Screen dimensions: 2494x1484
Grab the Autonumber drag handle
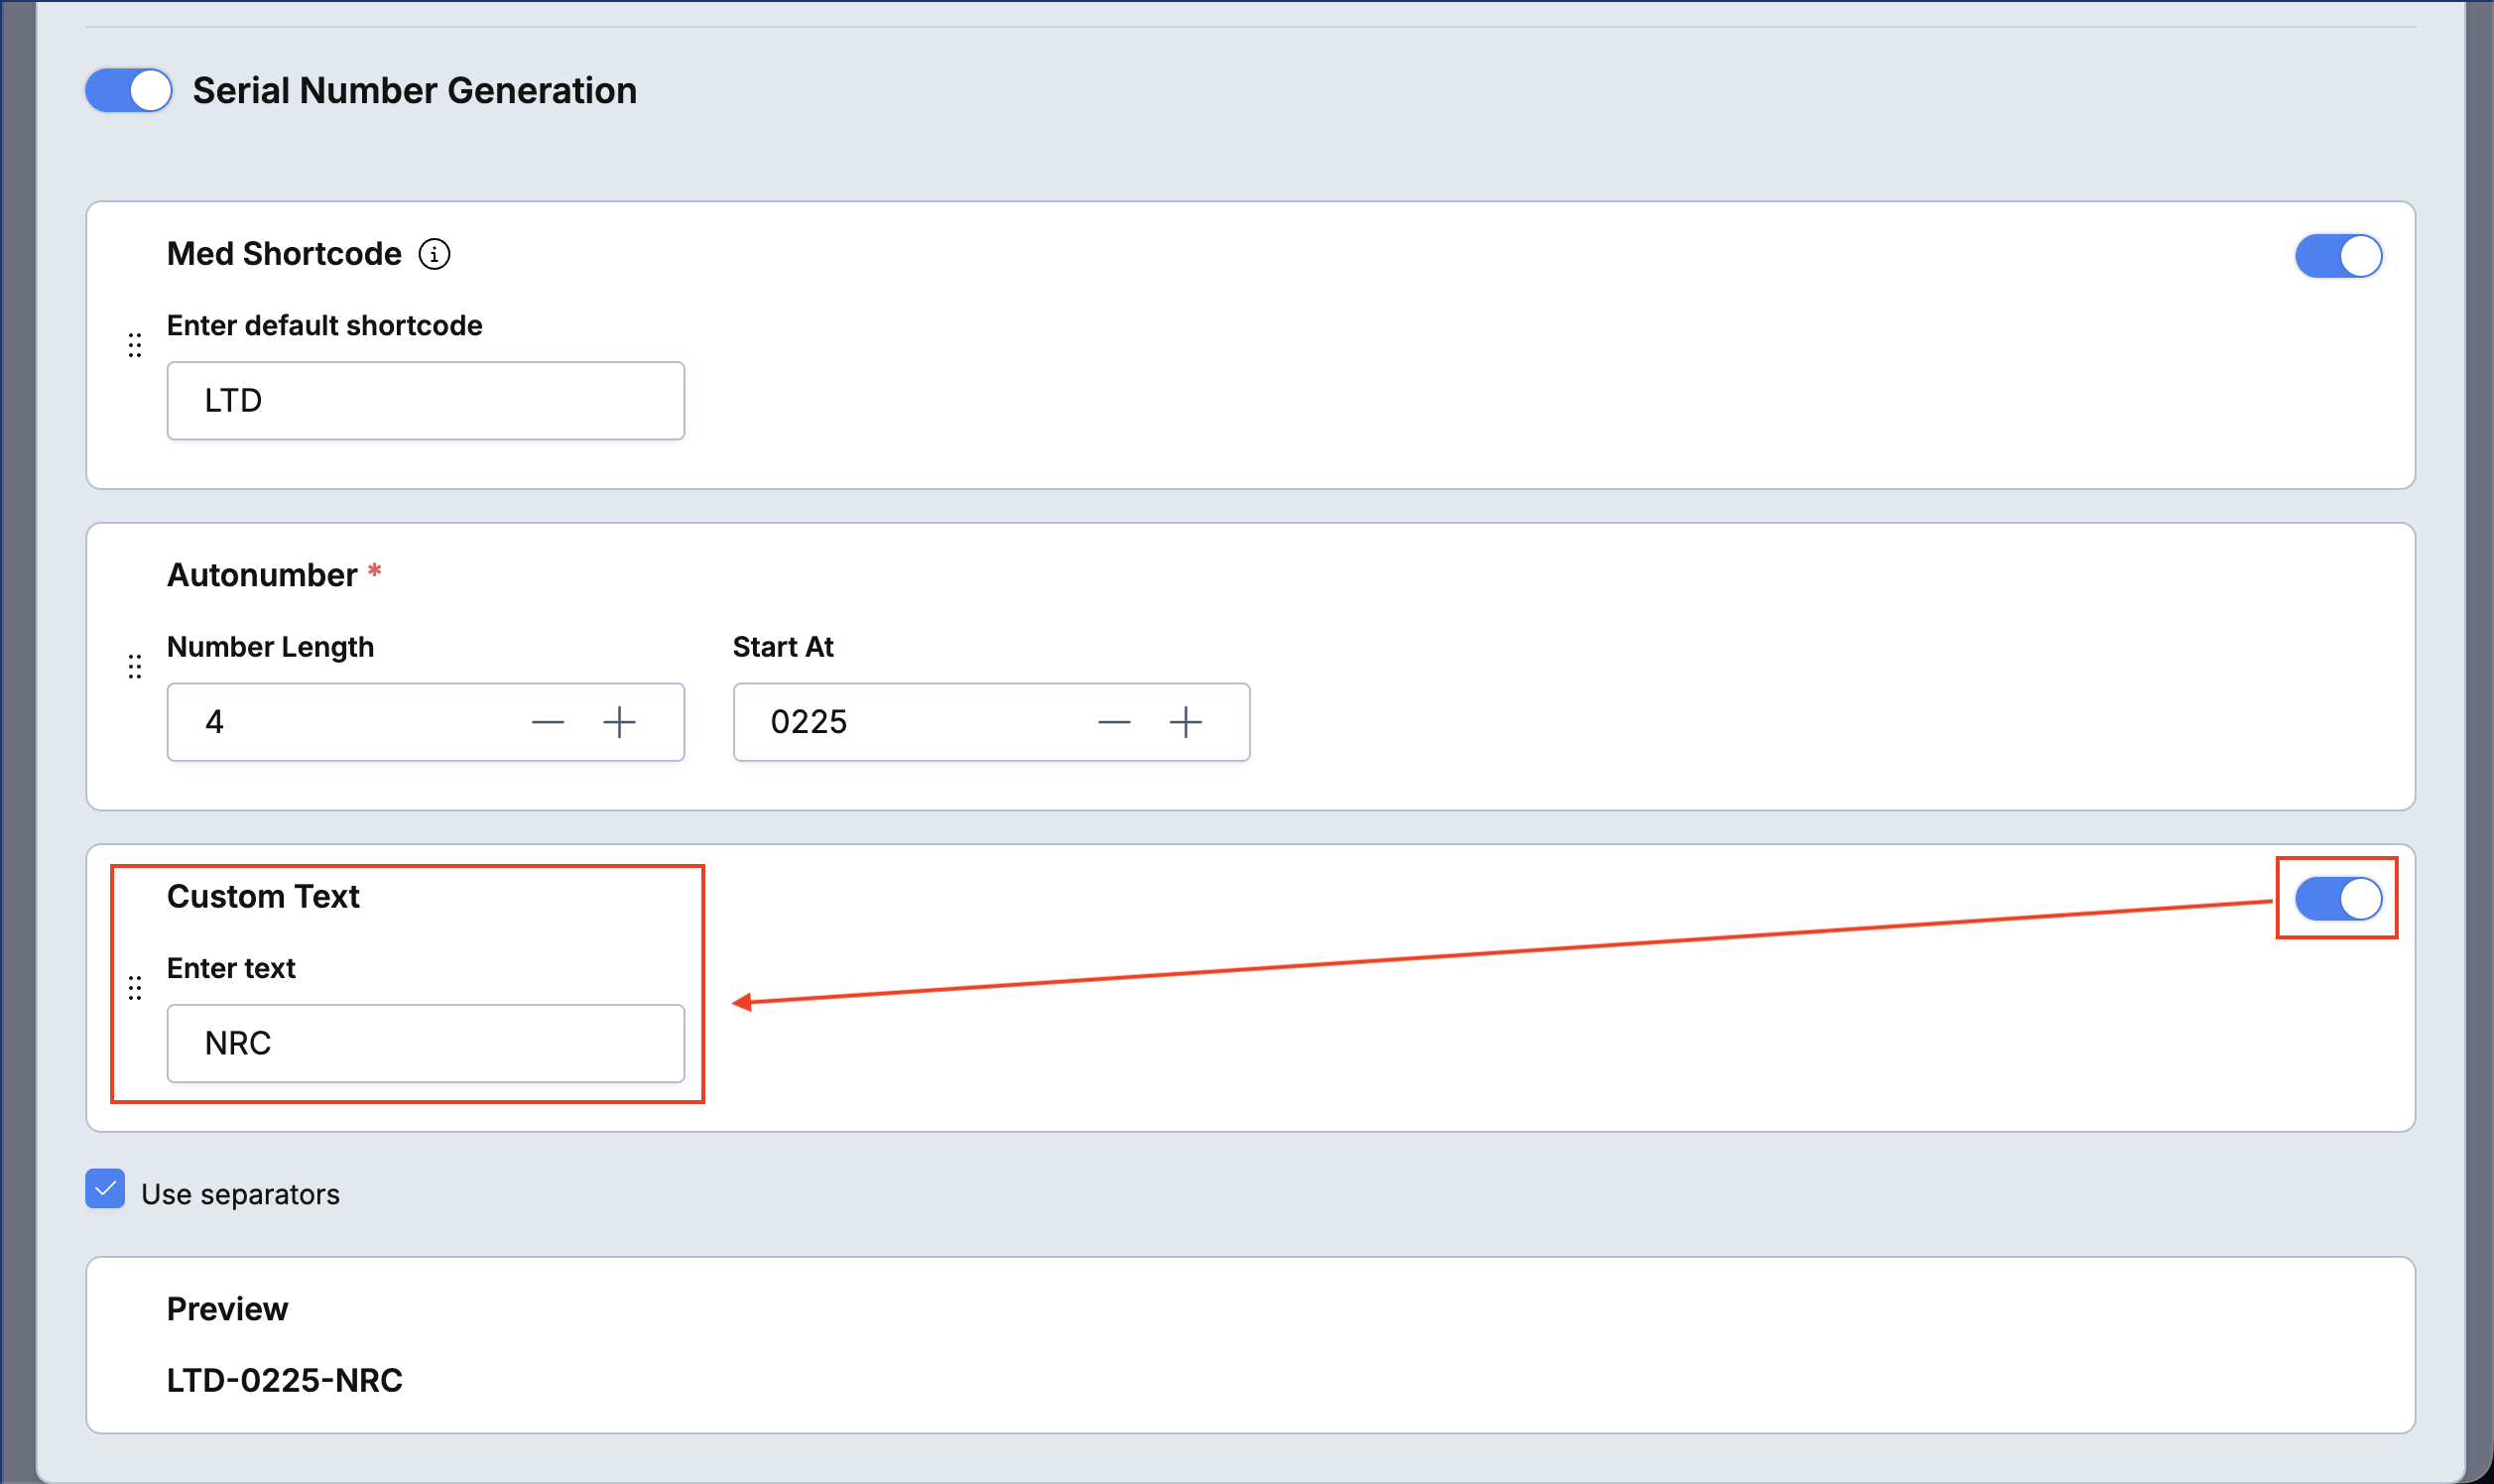[135, 667]
